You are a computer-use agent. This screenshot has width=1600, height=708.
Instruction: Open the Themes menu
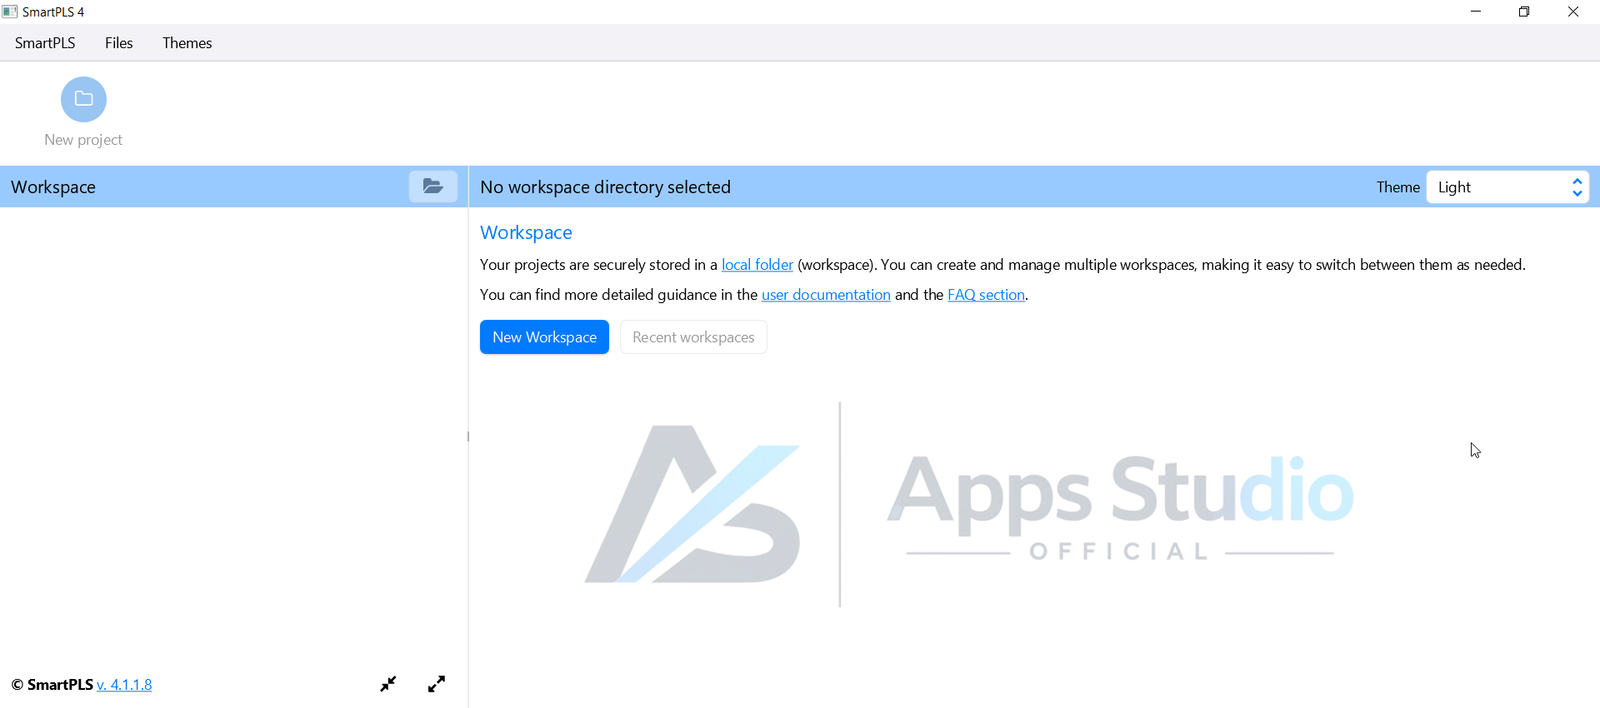187,43
